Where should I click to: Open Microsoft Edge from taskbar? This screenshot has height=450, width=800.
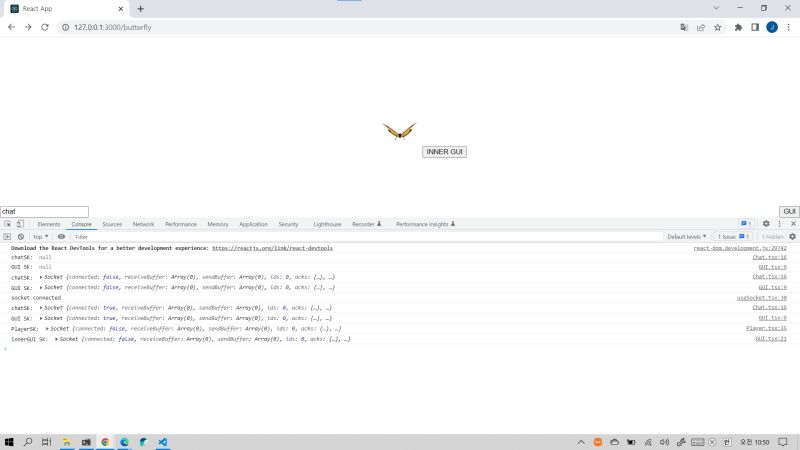coord(124,442)
